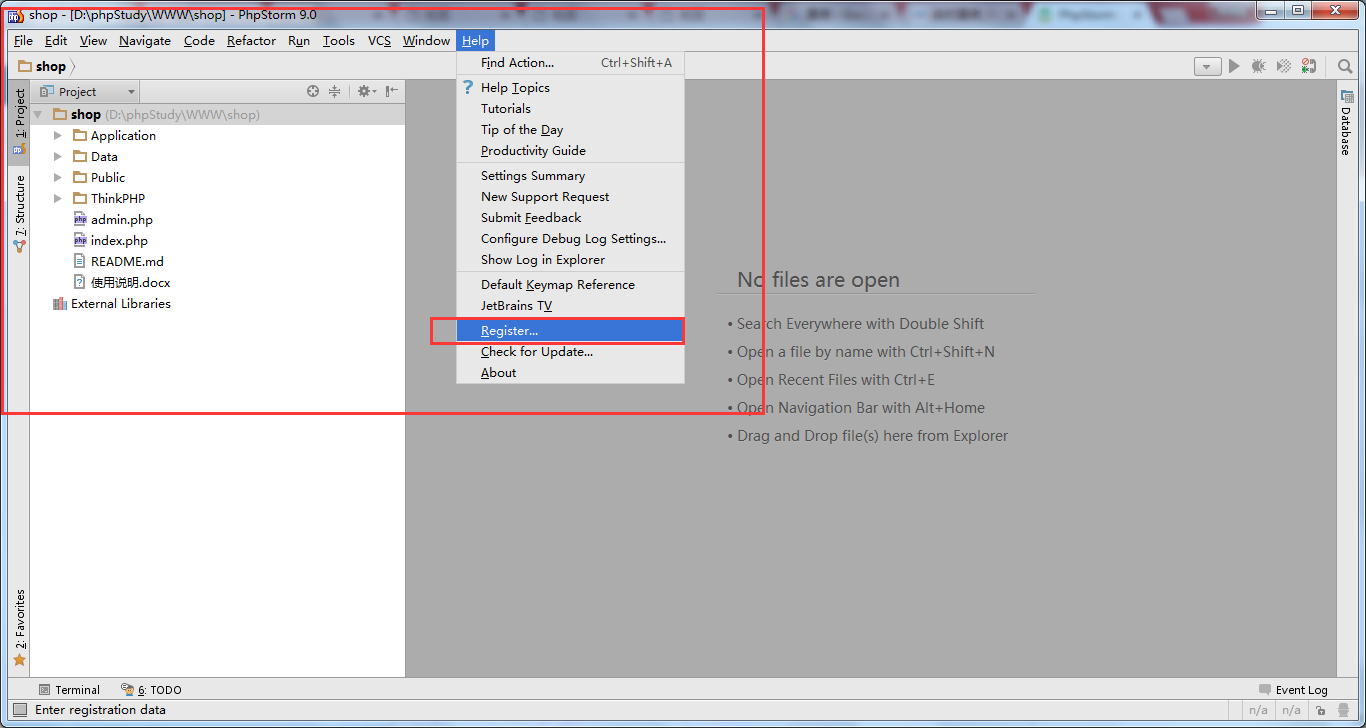This screenshot has width=1366, height=728.
Task: Open the View menu
Action: 93,40
